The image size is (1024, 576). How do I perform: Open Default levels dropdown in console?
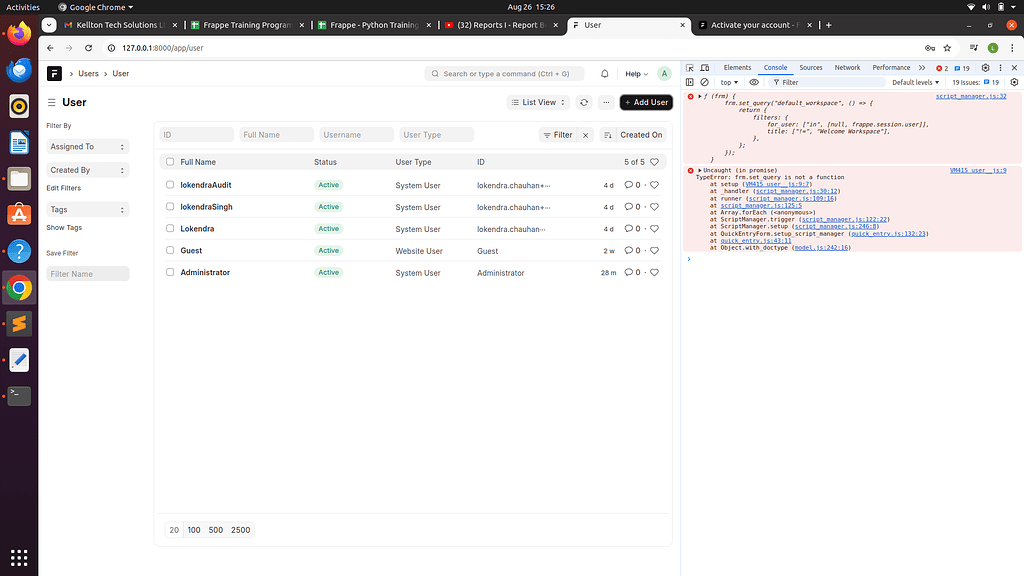pyautogui.click(x=915, y=82)
